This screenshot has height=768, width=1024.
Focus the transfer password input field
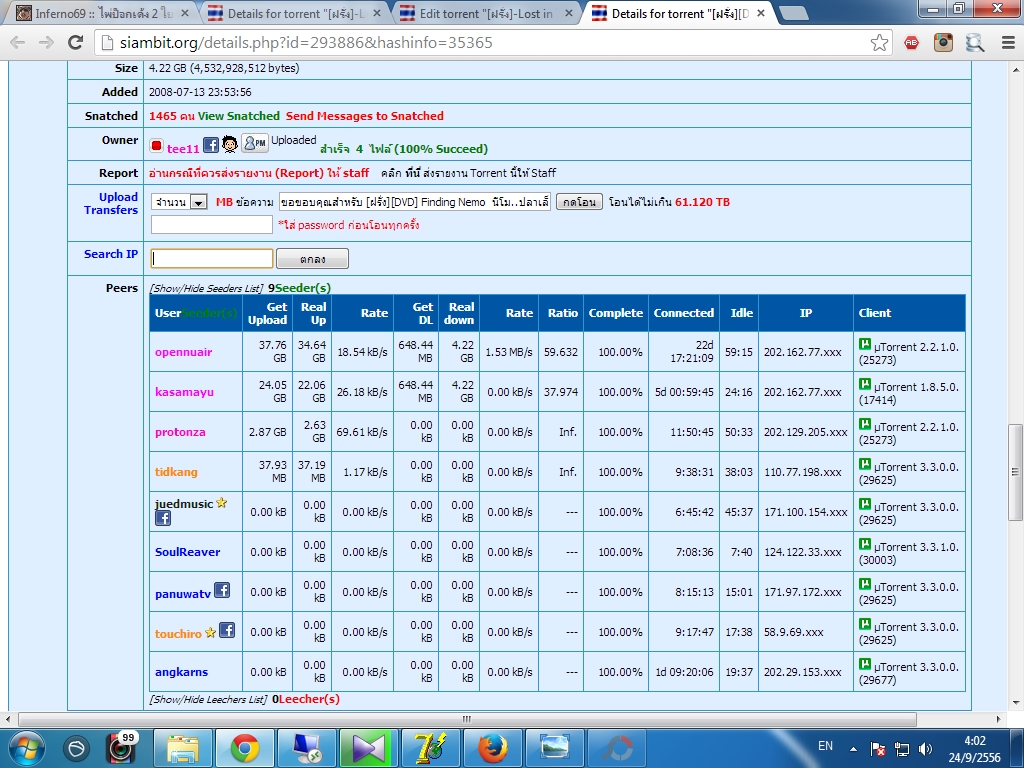[212, 225]
